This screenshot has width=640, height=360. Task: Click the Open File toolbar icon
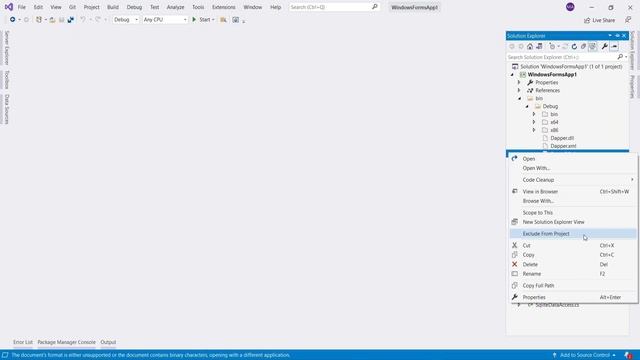(x=52, y=20)
